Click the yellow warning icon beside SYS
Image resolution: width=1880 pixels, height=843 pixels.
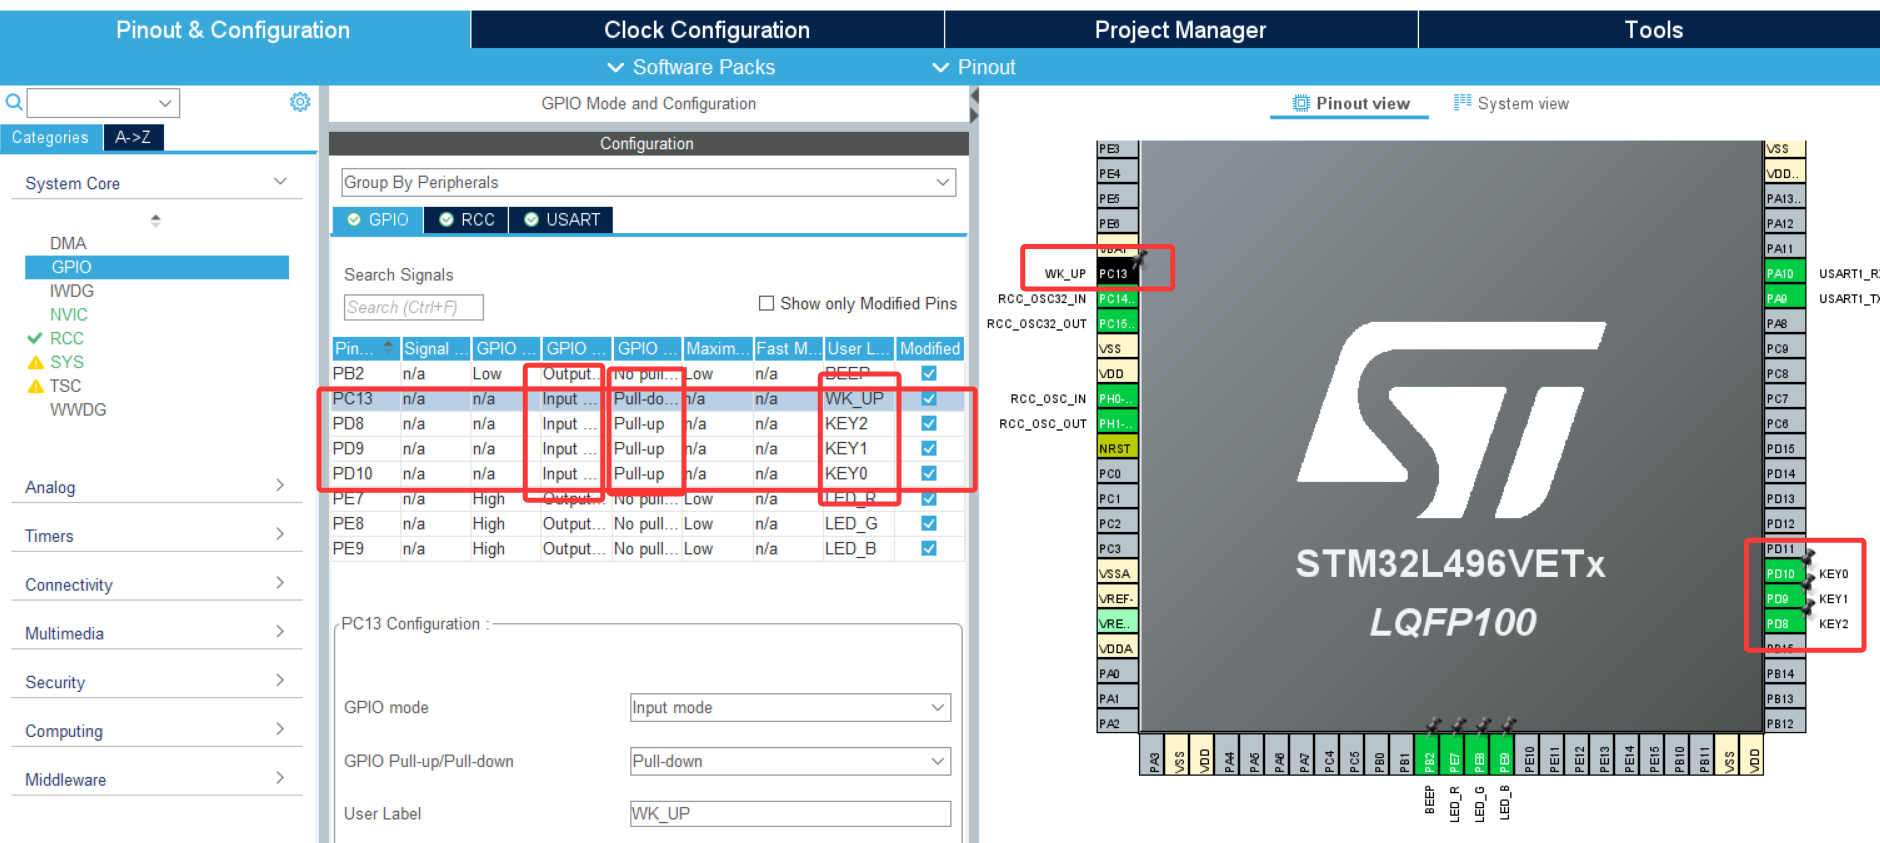[x=36, y=362]
